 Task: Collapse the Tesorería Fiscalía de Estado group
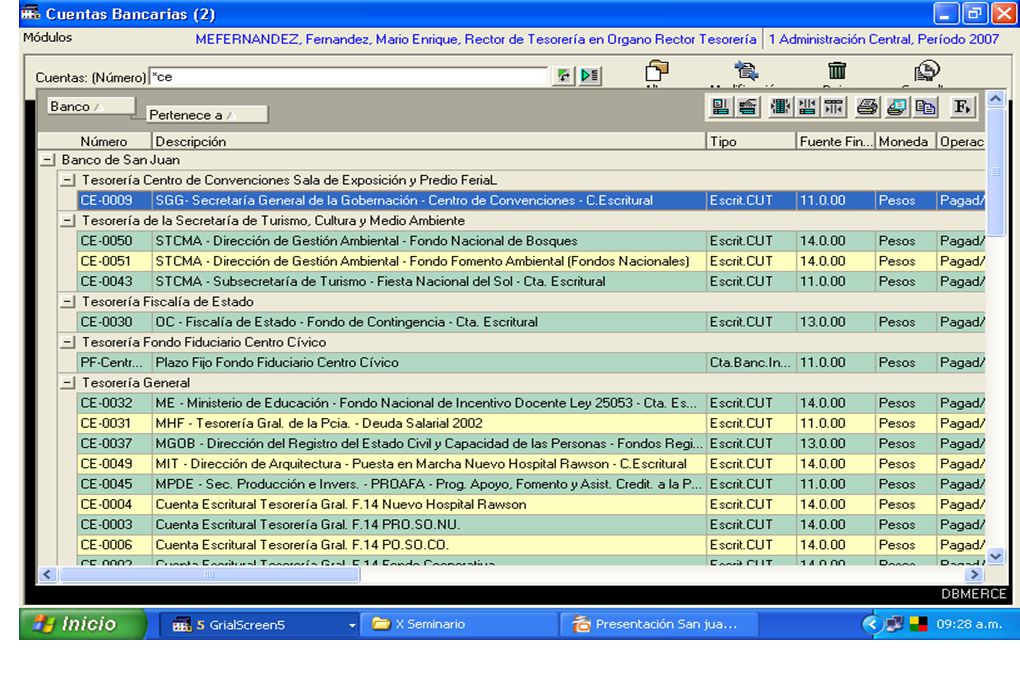click(67, 302)
